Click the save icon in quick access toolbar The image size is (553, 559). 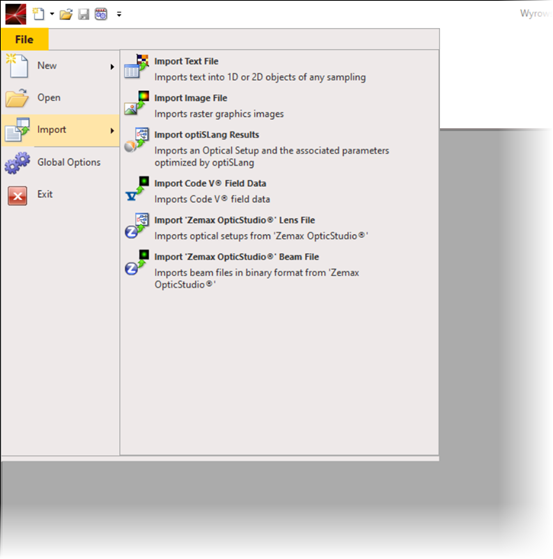(84, 14)
